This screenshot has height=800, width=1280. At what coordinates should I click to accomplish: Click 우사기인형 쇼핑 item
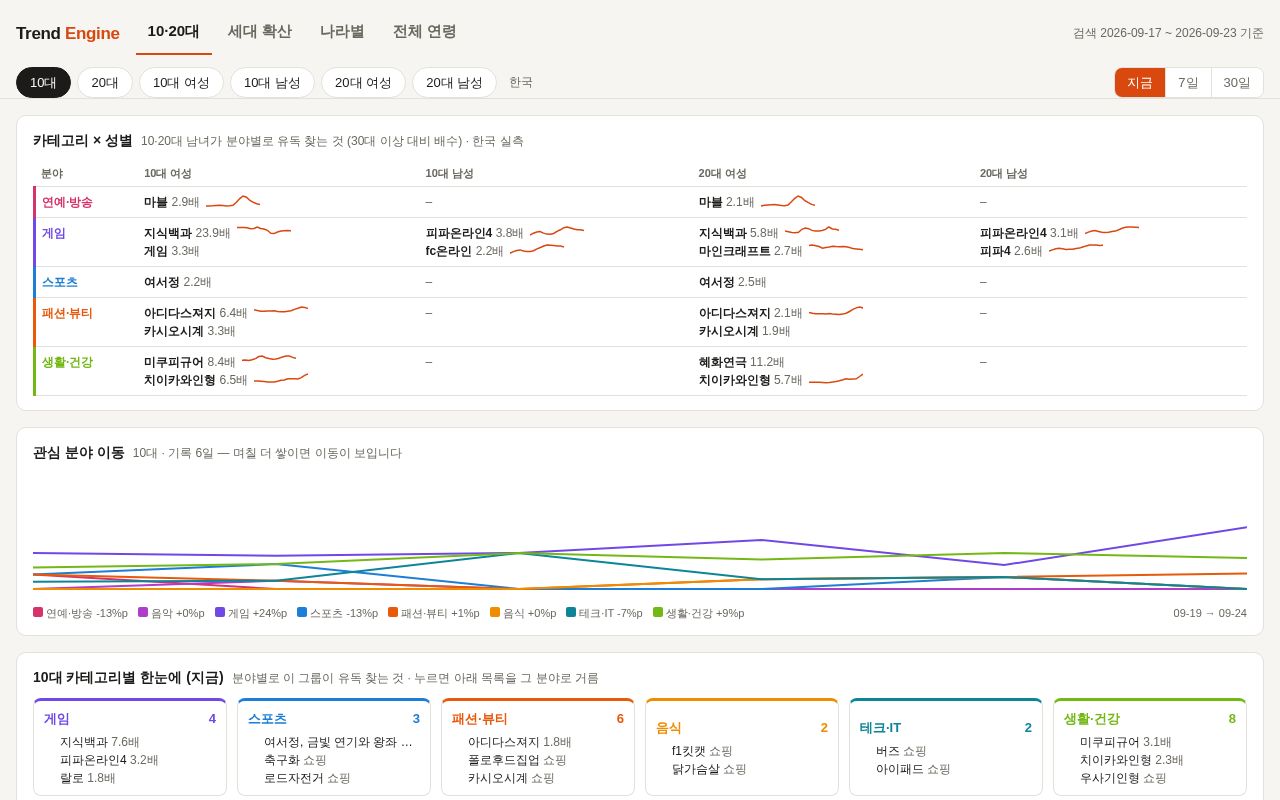coord(1123,778)
